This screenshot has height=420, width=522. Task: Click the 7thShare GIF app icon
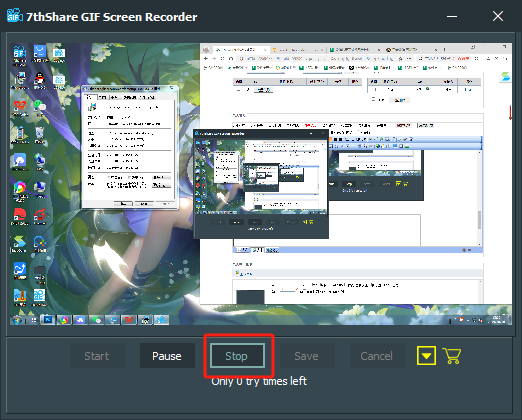15,16
